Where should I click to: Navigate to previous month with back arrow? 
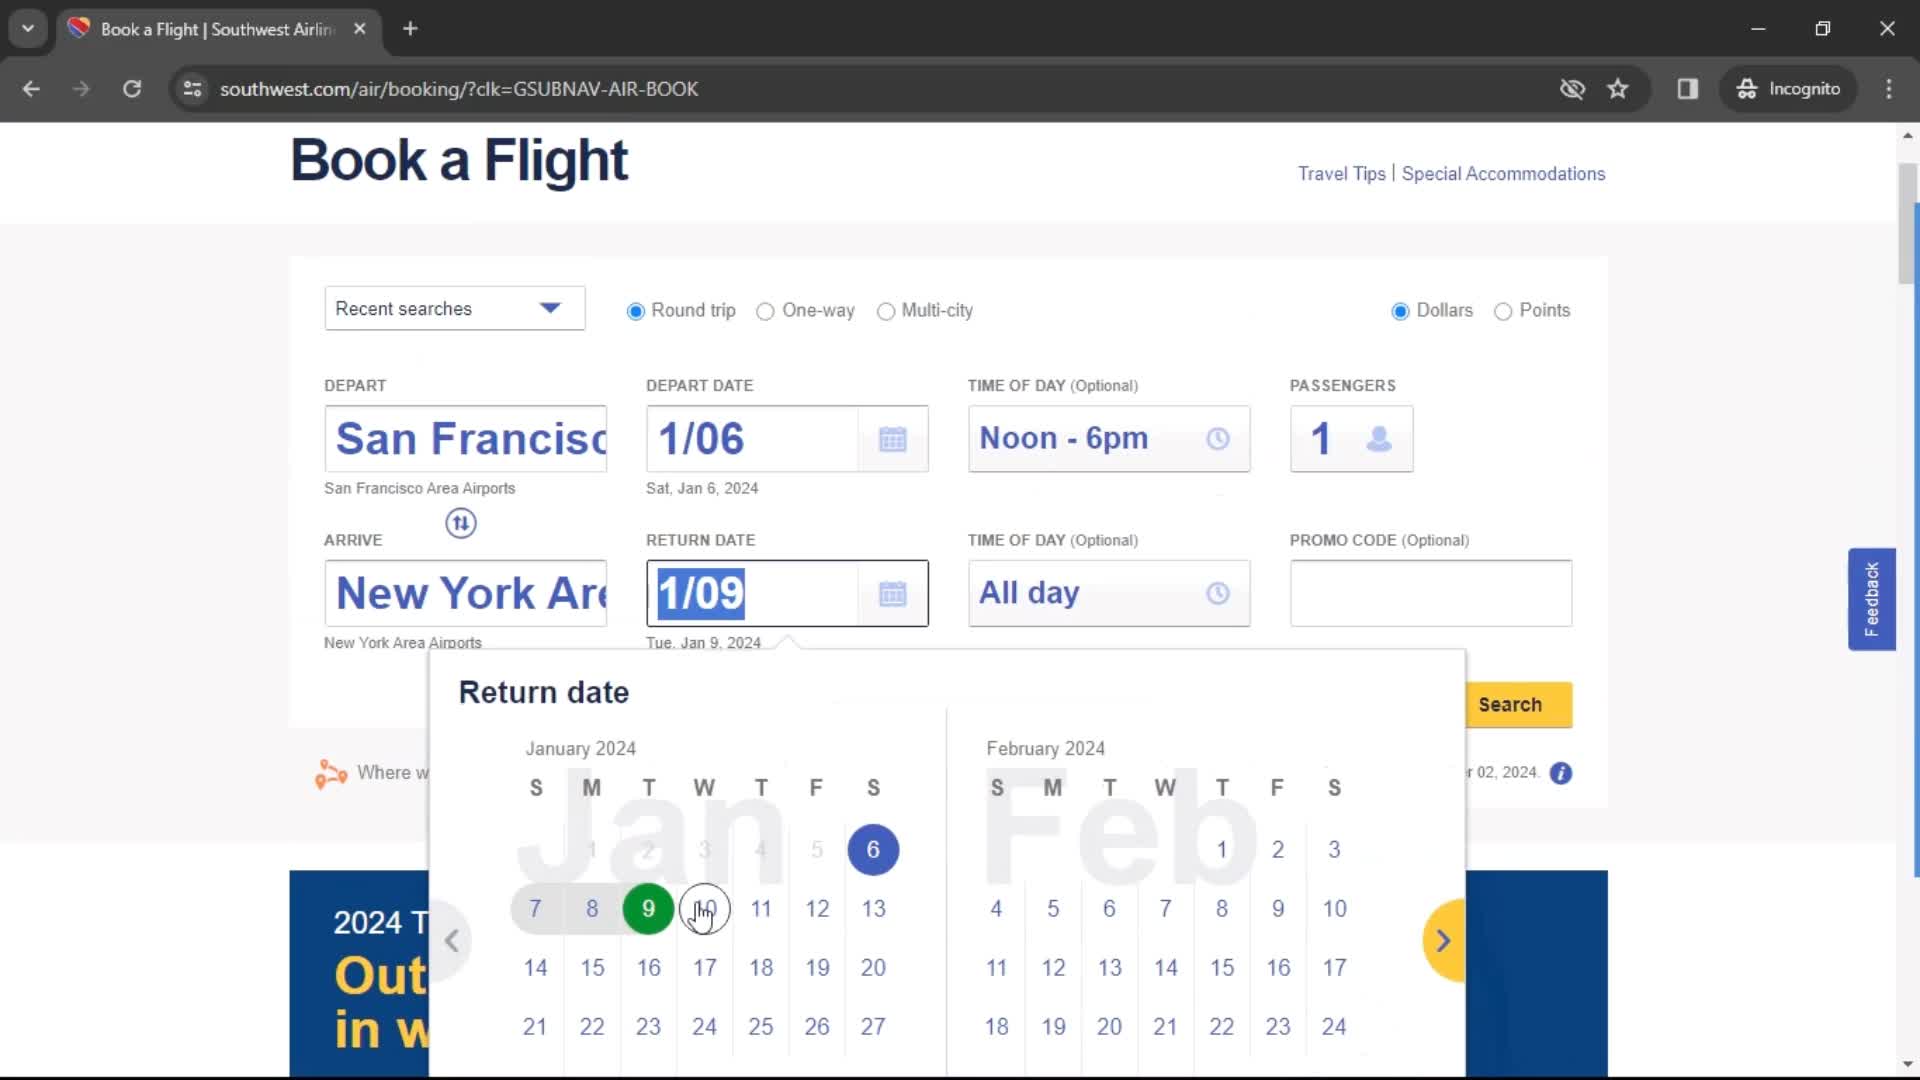coord(452,938)
